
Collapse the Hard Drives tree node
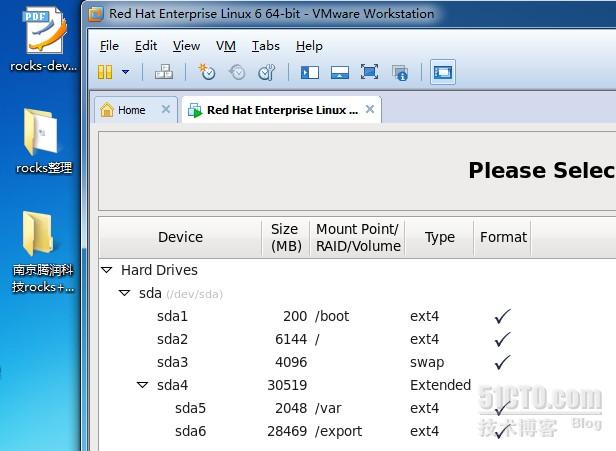point(106,270)
